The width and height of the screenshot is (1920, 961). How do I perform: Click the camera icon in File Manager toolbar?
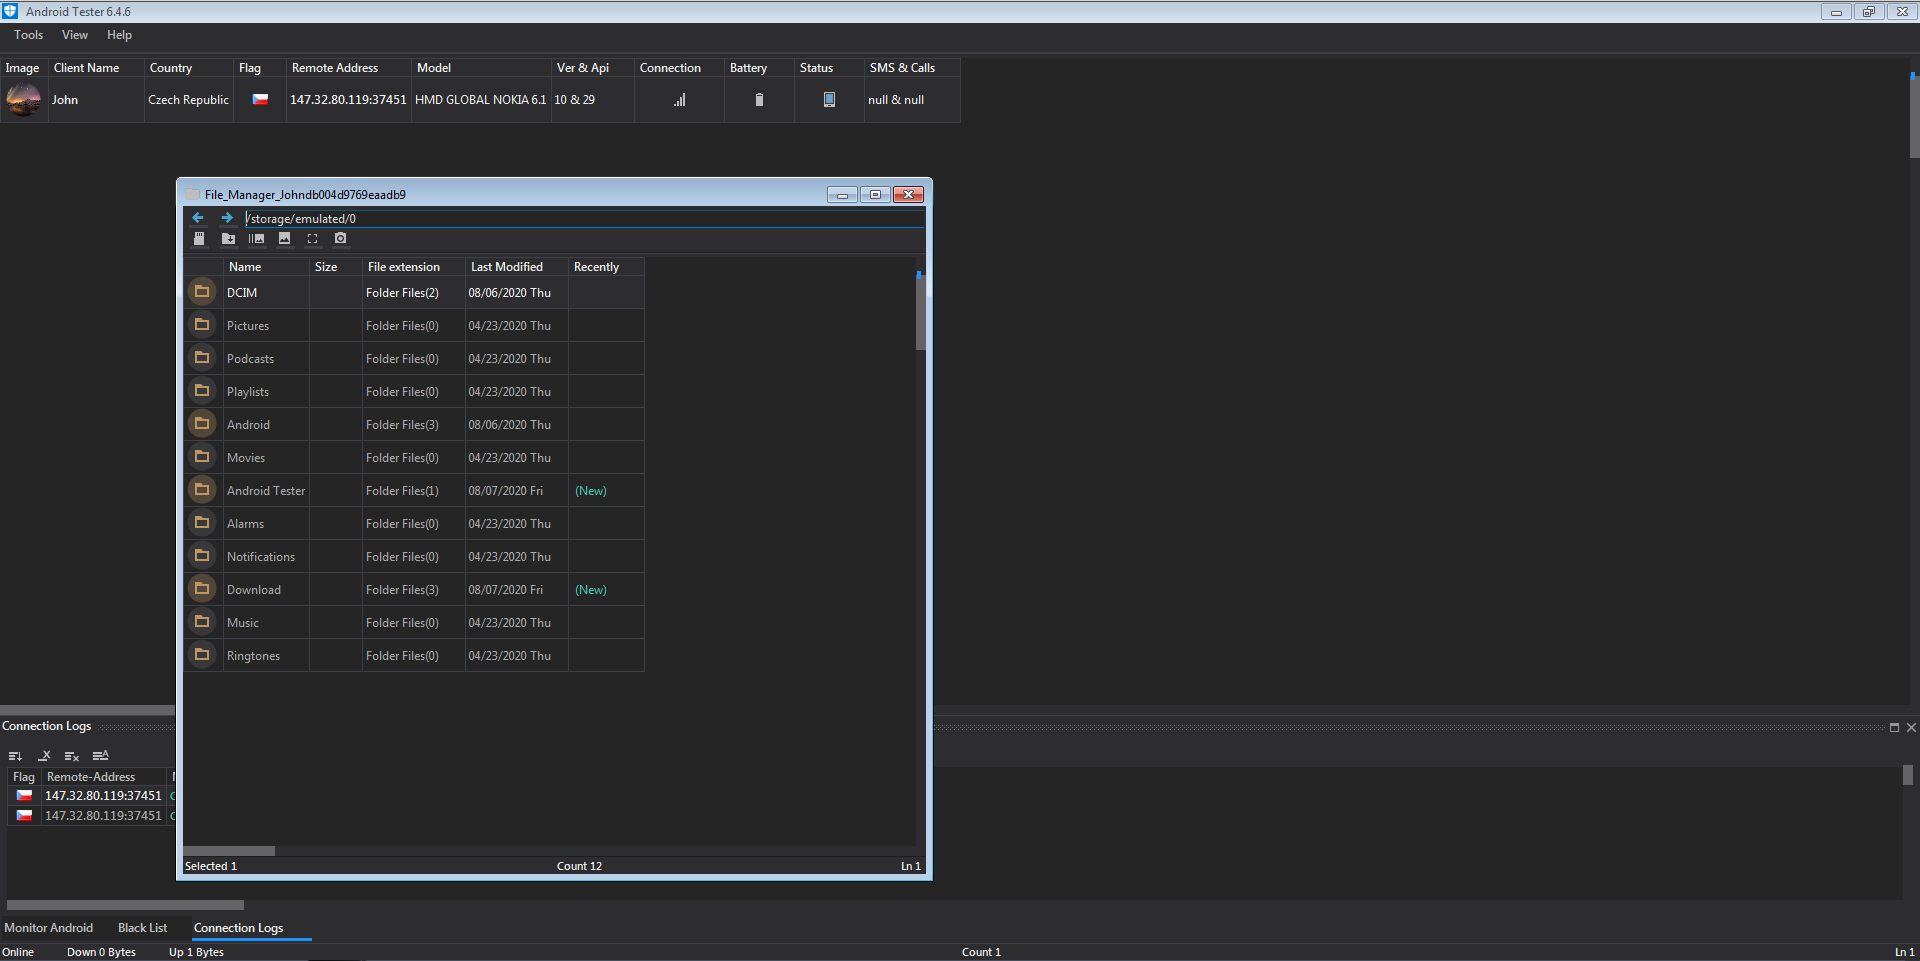pyautogui.click(x=341, y=239)
